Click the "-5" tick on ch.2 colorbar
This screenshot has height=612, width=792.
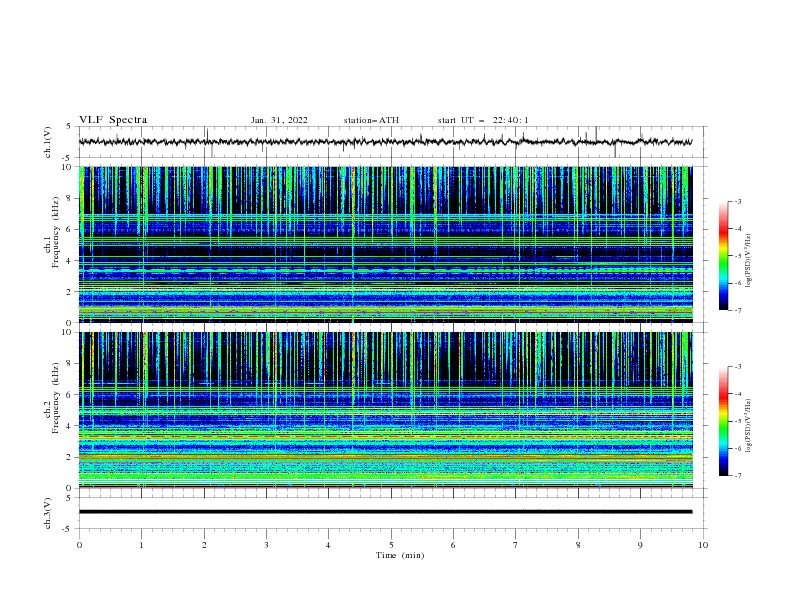click(737, 421)
